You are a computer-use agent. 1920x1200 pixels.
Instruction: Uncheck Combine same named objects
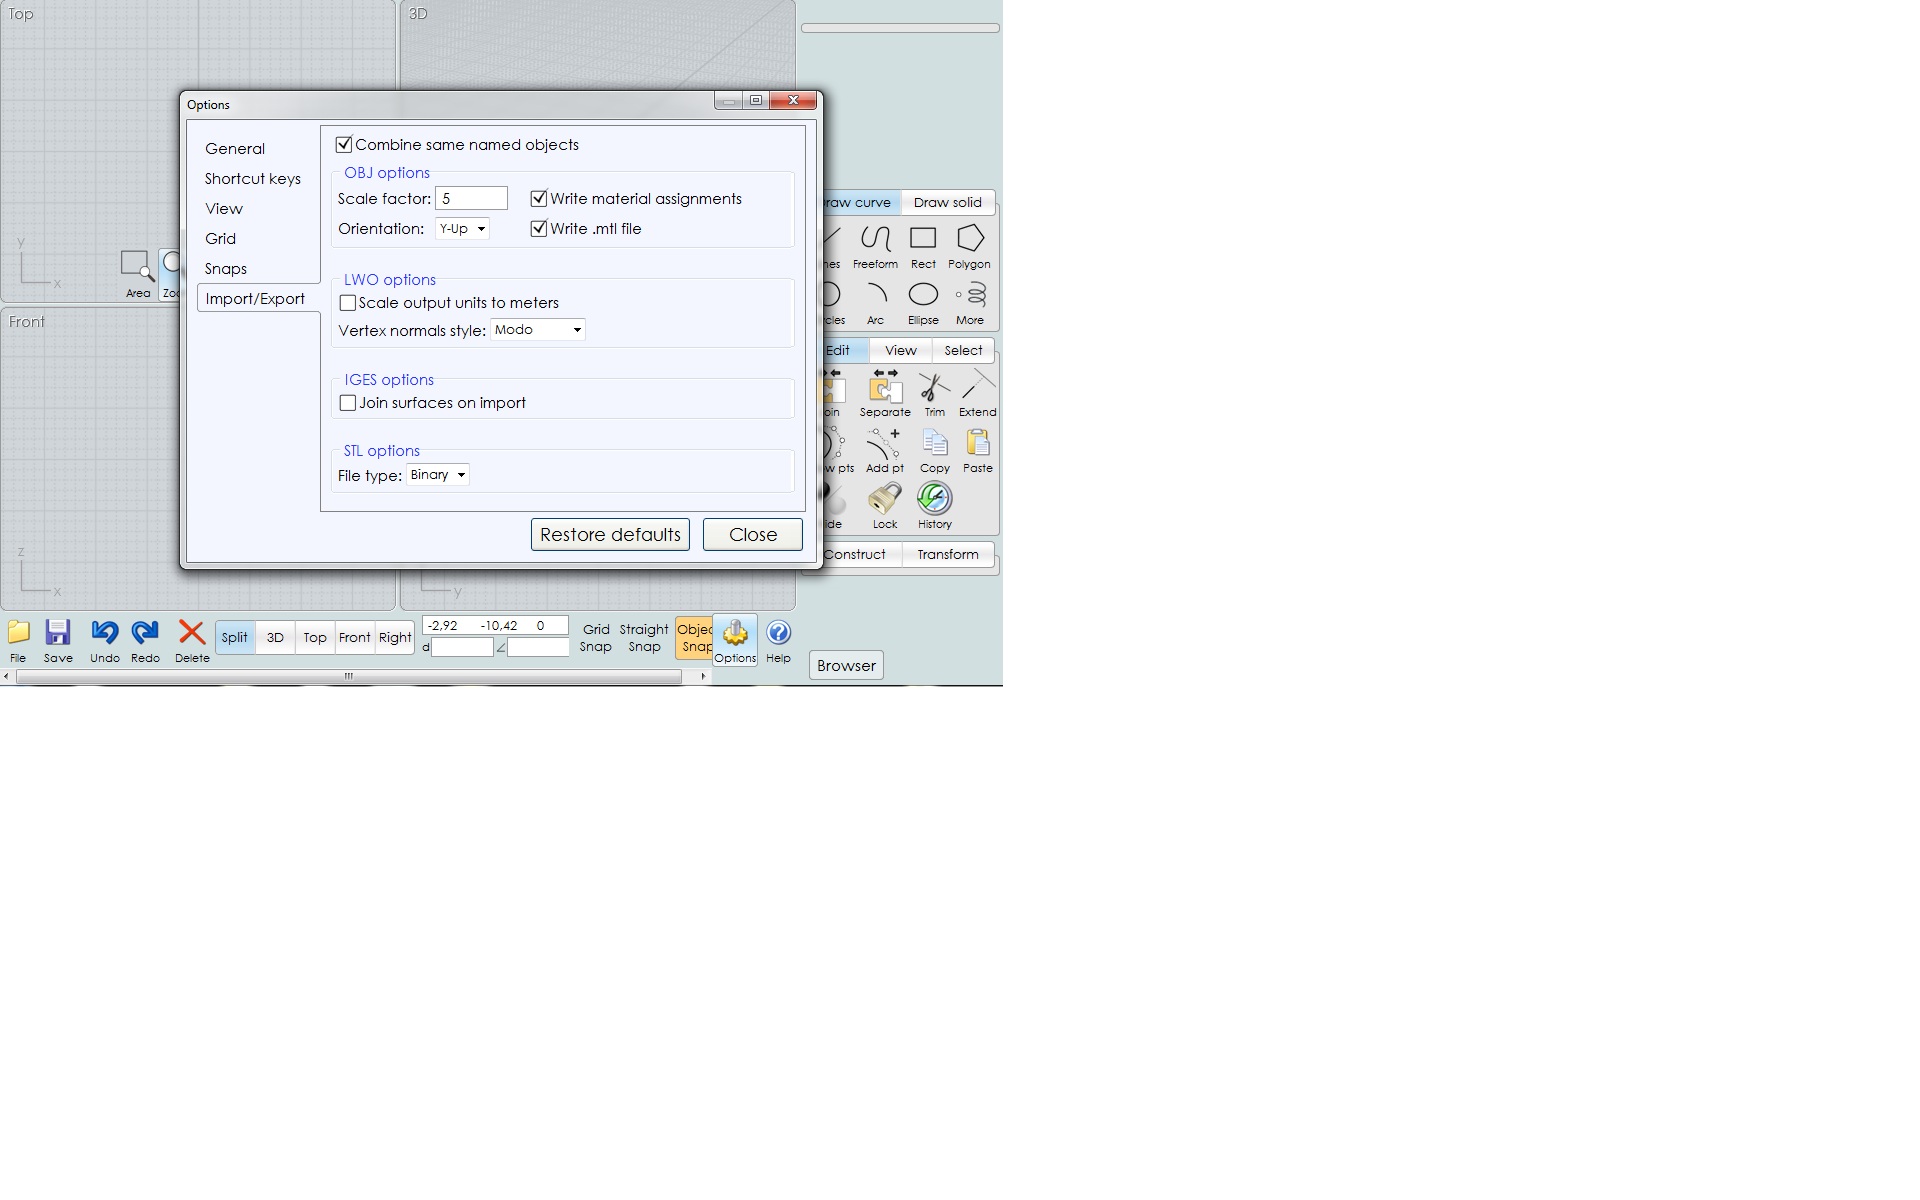[344, 145]
